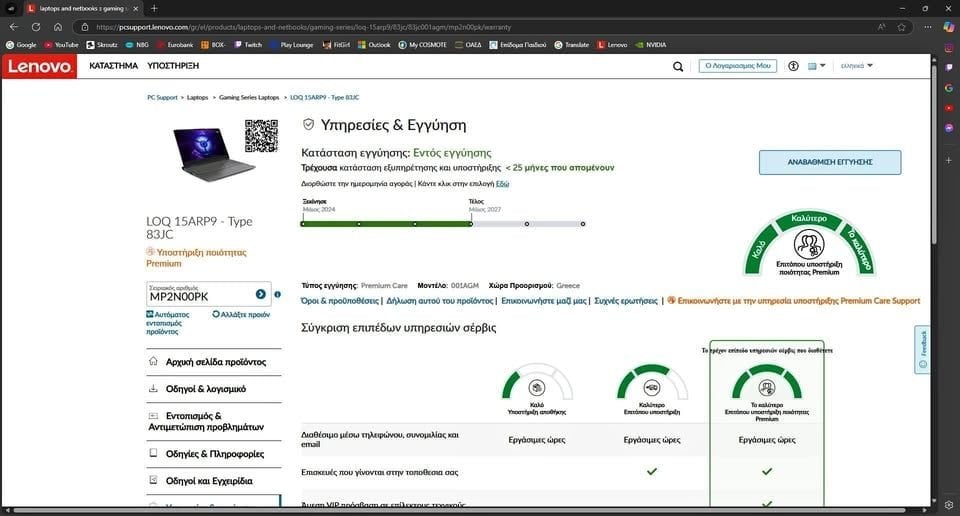Open the My COSMOTE bookmark

[x=422, y=45]
